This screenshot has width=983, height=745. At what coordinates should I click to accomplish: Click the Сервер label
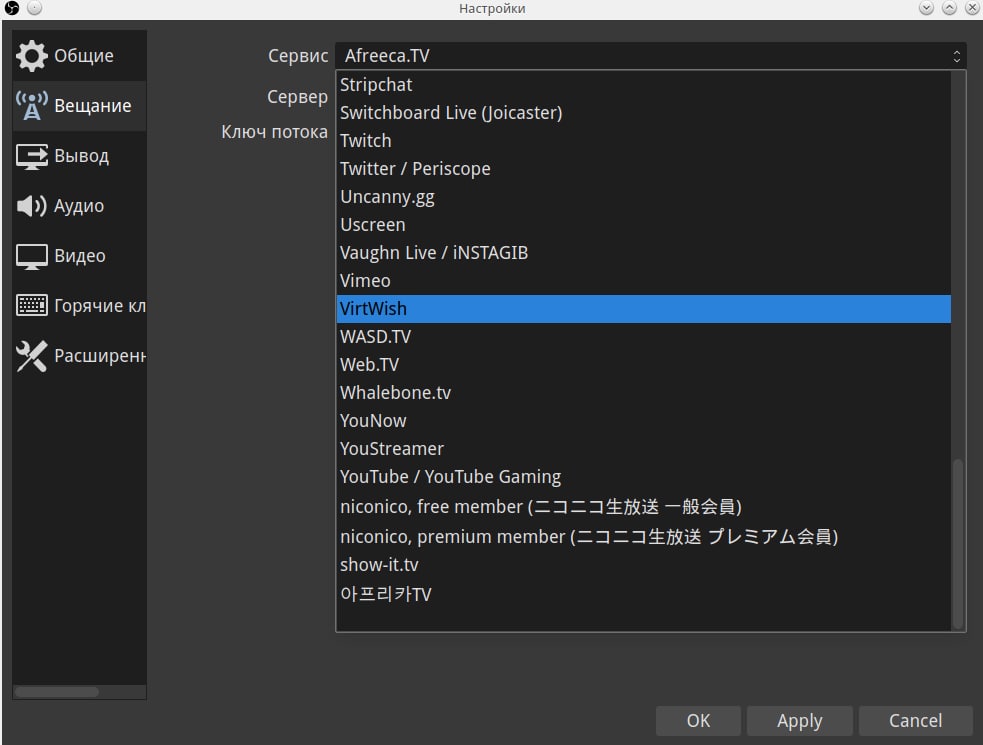coord(297,97)
